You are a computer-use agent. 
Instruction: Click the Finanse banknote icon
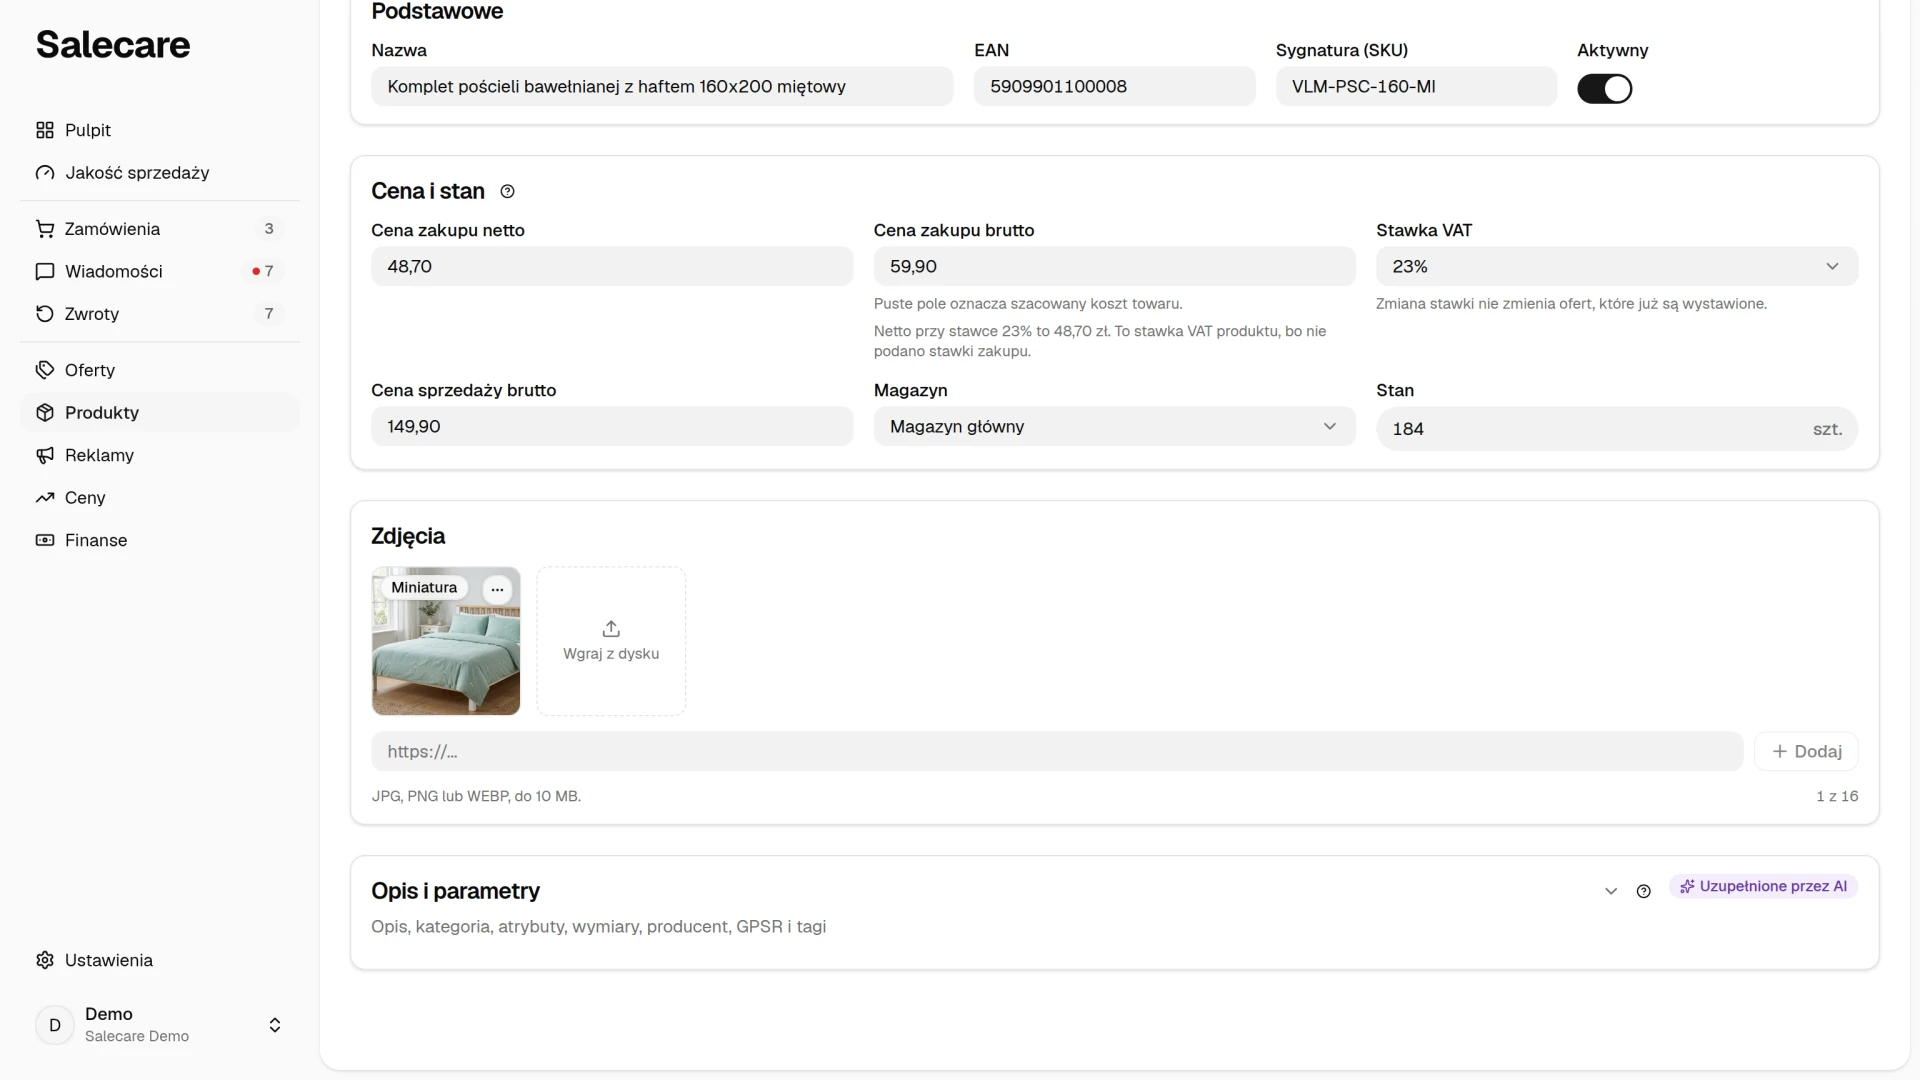pos(45,540)
